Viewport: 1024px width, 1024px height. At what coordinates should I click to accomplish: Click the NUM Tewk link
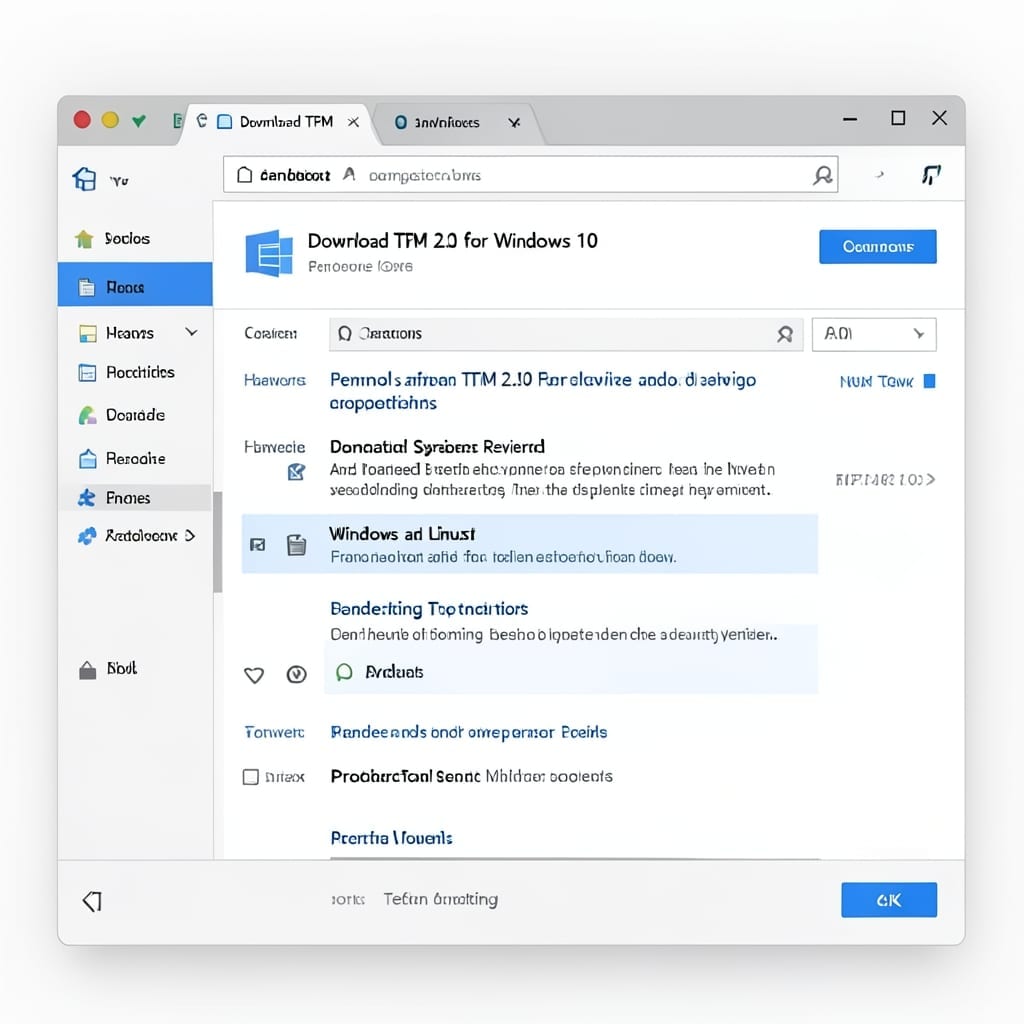click(x=876, y=381)
